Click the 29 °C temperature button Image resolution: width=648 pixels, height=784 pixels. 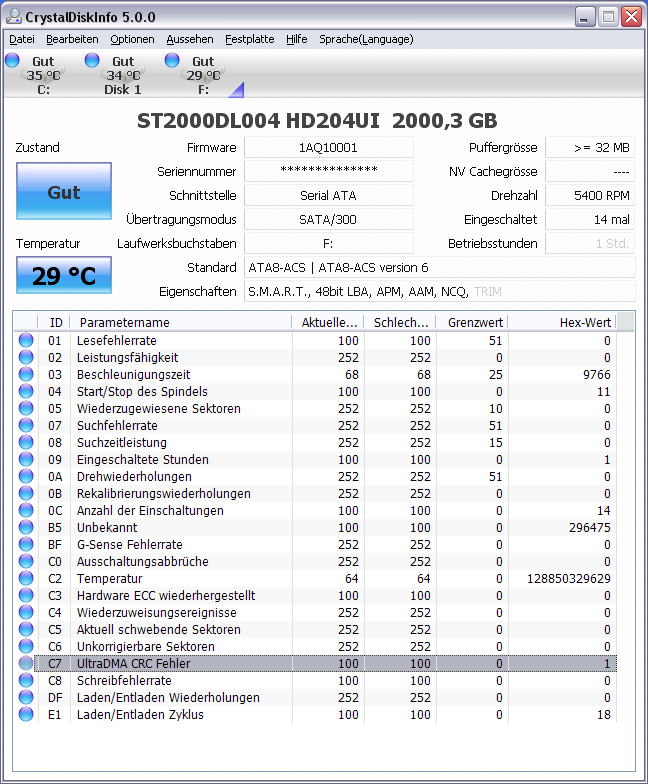pos(64,275)
